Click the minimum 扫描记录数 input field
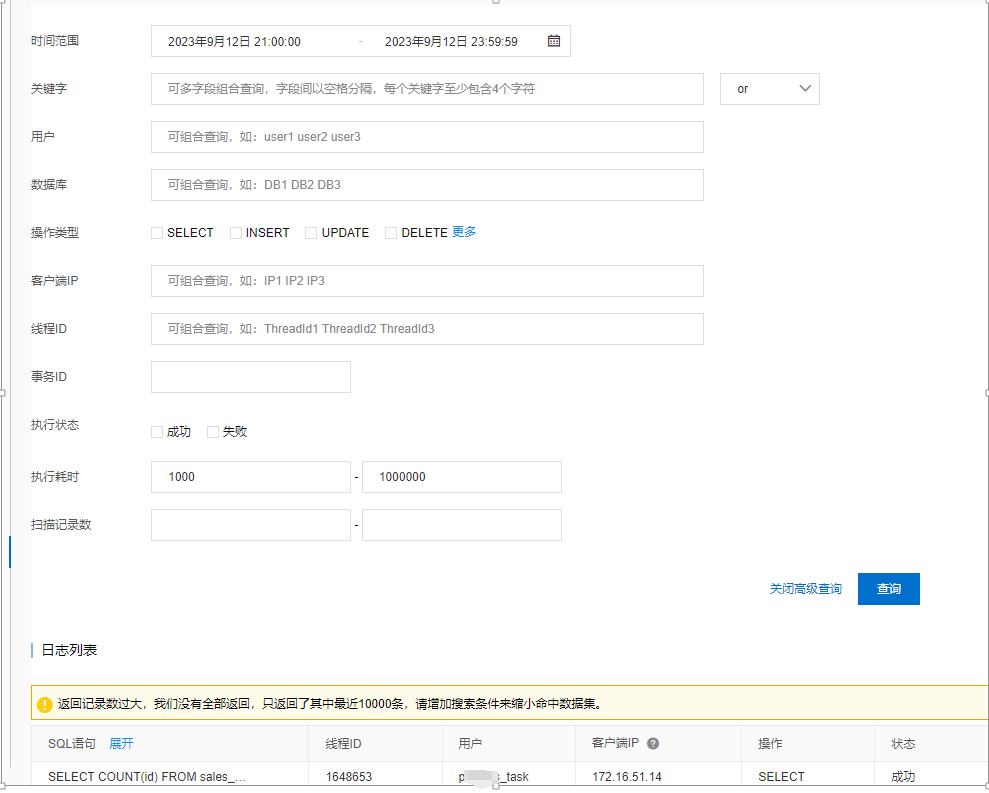The width and height of the screenshot is (989, 793). click(x=251, y=525)
